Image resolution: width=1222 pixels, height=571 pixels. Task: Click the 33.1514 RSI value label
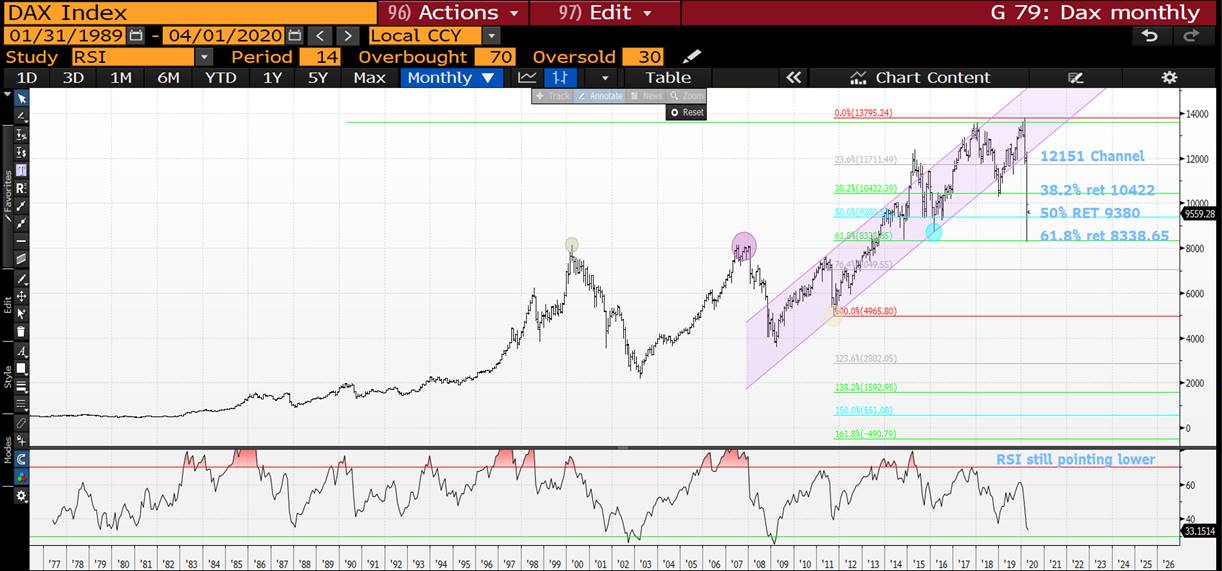(x=1199, y=530)
